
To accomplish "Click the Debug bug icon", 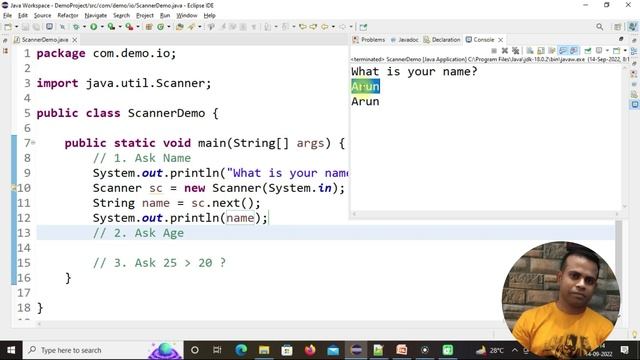I will click(76, 27).
